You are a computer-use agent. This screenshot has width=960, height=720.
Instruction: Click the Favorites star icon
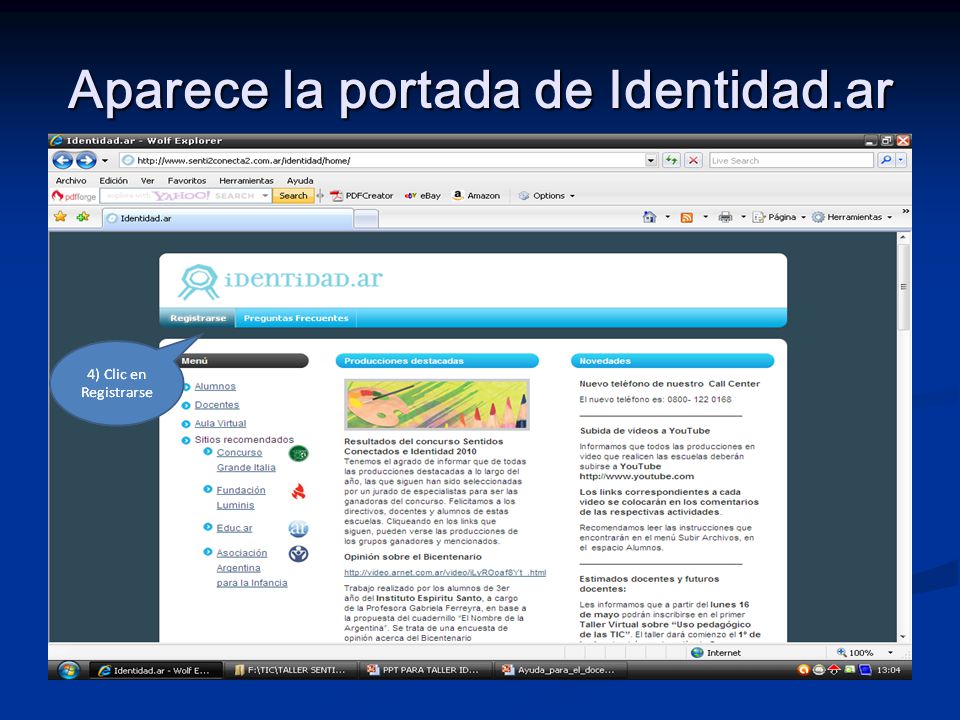(60, 217)
